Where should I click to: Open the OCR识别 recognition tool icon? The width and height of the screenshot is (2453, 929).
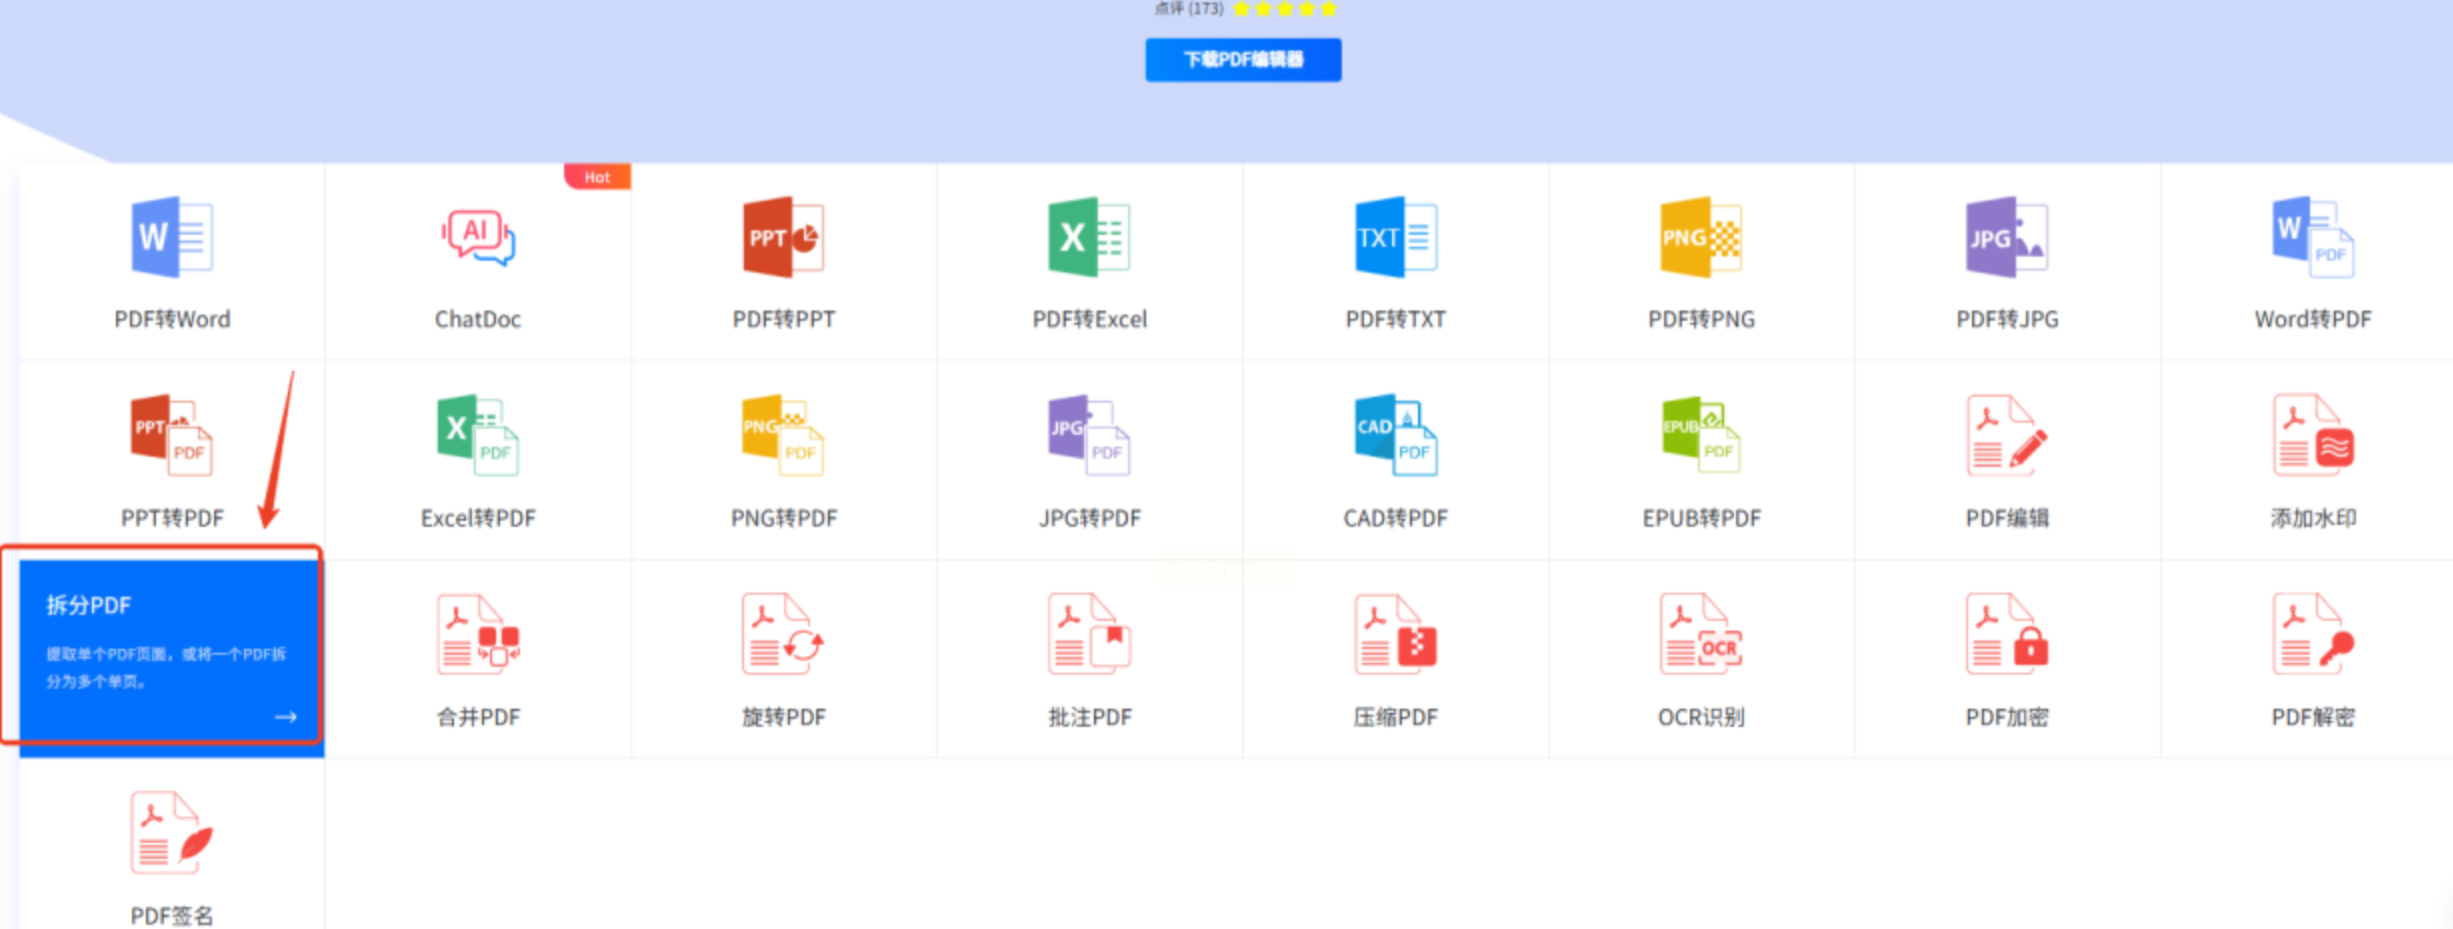[x=1701, y=634]
